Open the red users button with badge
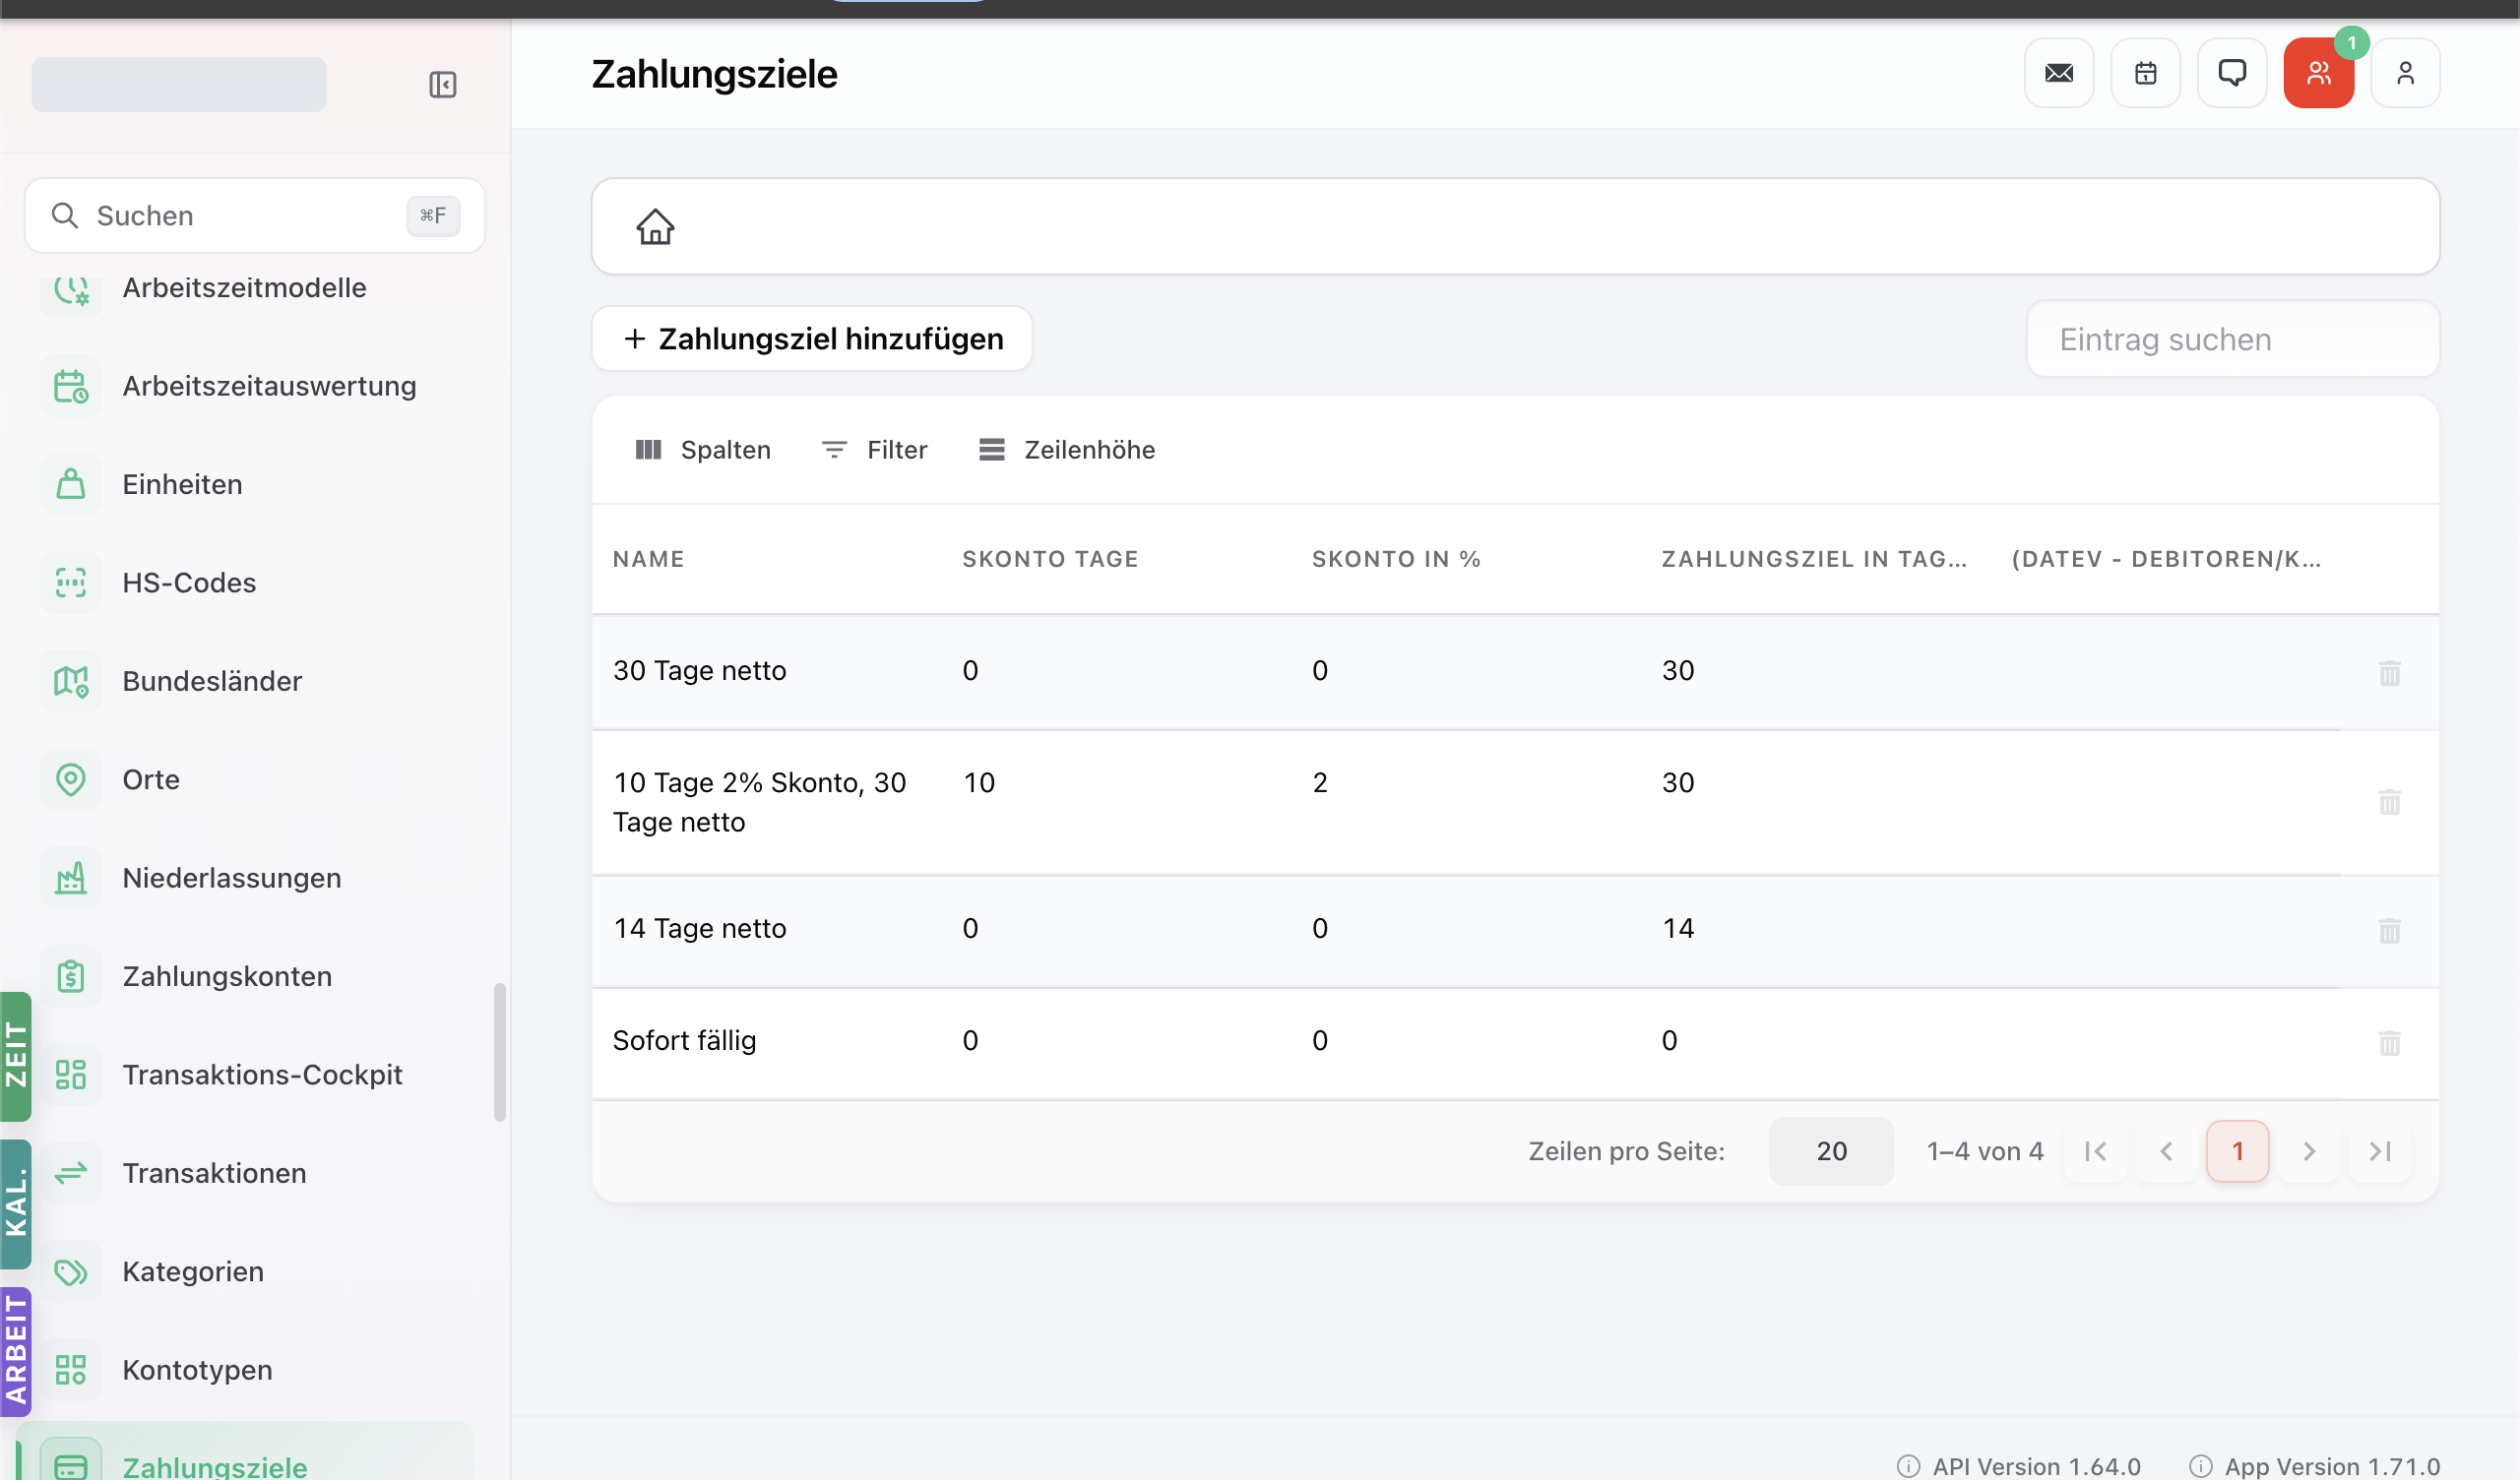 (2319, 73)
